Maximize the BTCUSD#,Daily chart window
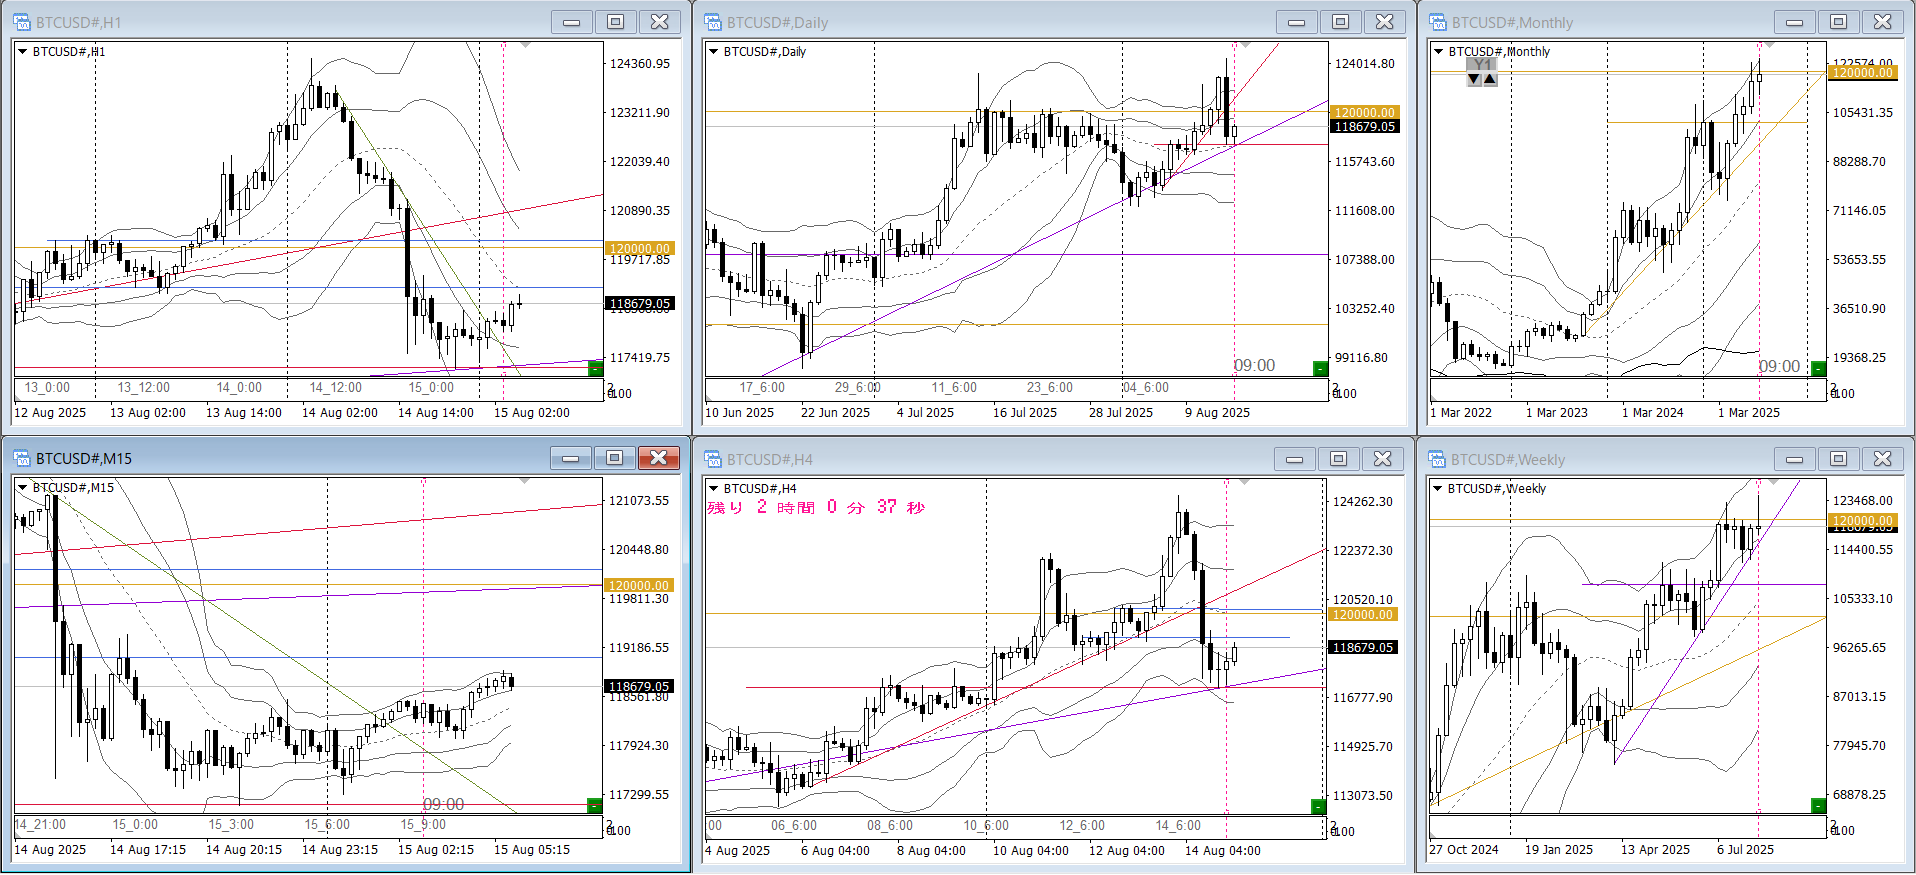Viewport: 1916px width, 875px height. (x=1340, y=22)
